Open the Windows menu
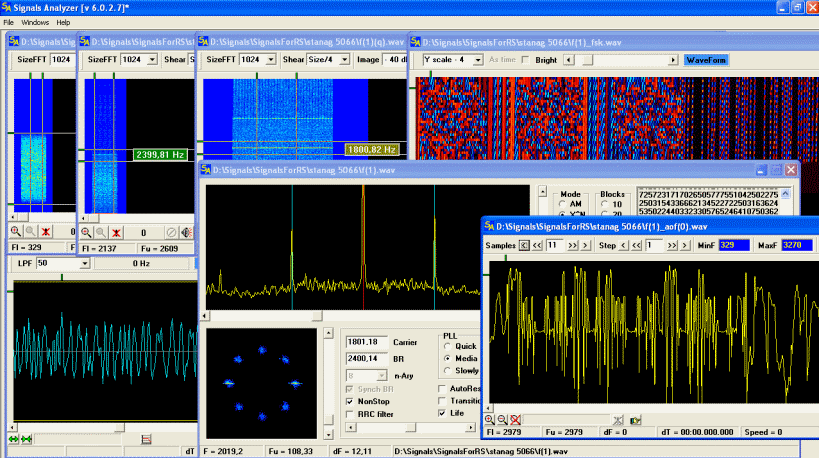Viewport: 819px width, 458px height. [x=35, y=21]
